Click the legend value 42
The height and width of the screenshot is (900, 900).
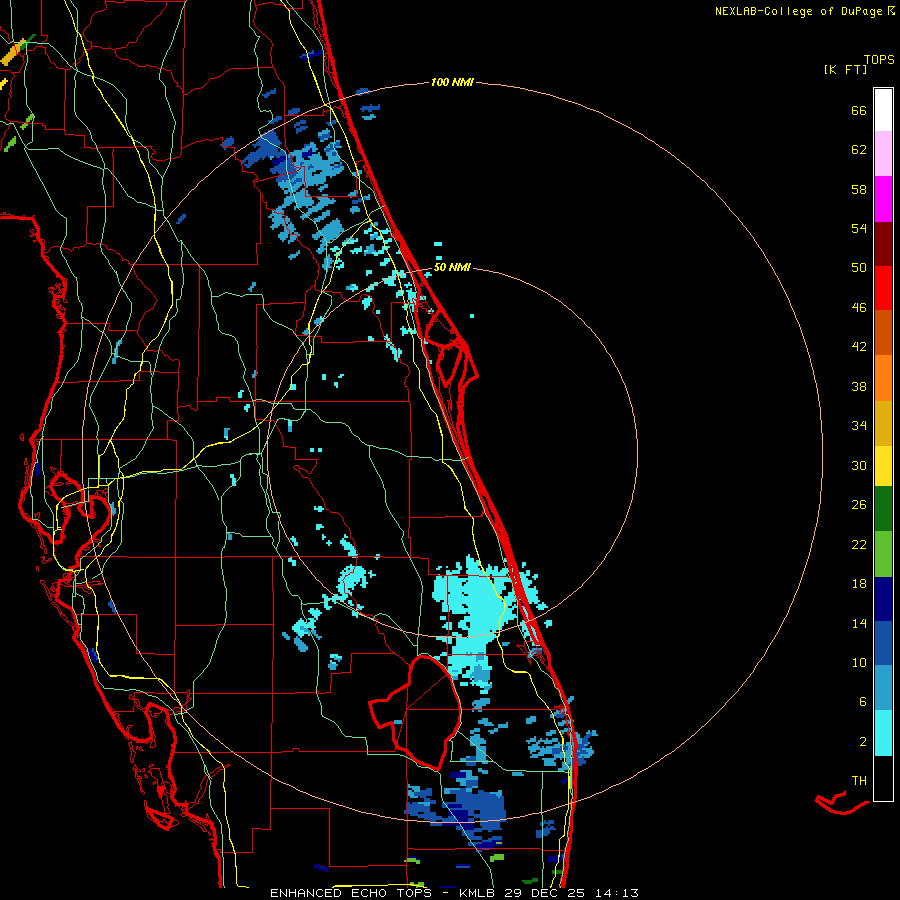coord(859,347)
